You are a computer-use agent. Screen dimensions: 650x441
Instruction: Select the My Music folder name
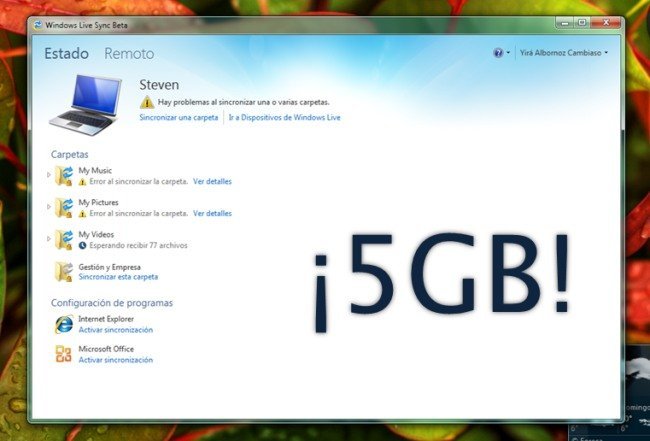95,170
